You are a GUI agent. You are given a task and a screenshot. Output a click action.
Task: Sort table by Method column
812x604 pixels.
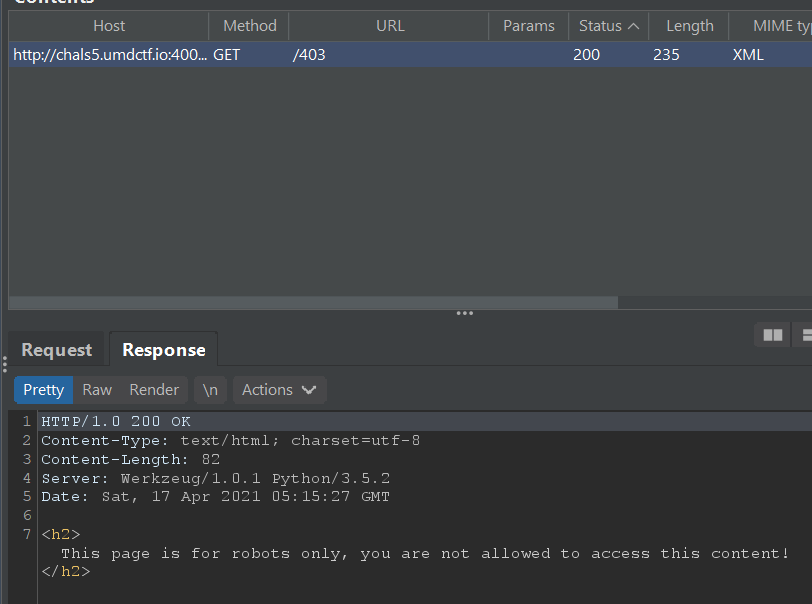tap(250, 26)
